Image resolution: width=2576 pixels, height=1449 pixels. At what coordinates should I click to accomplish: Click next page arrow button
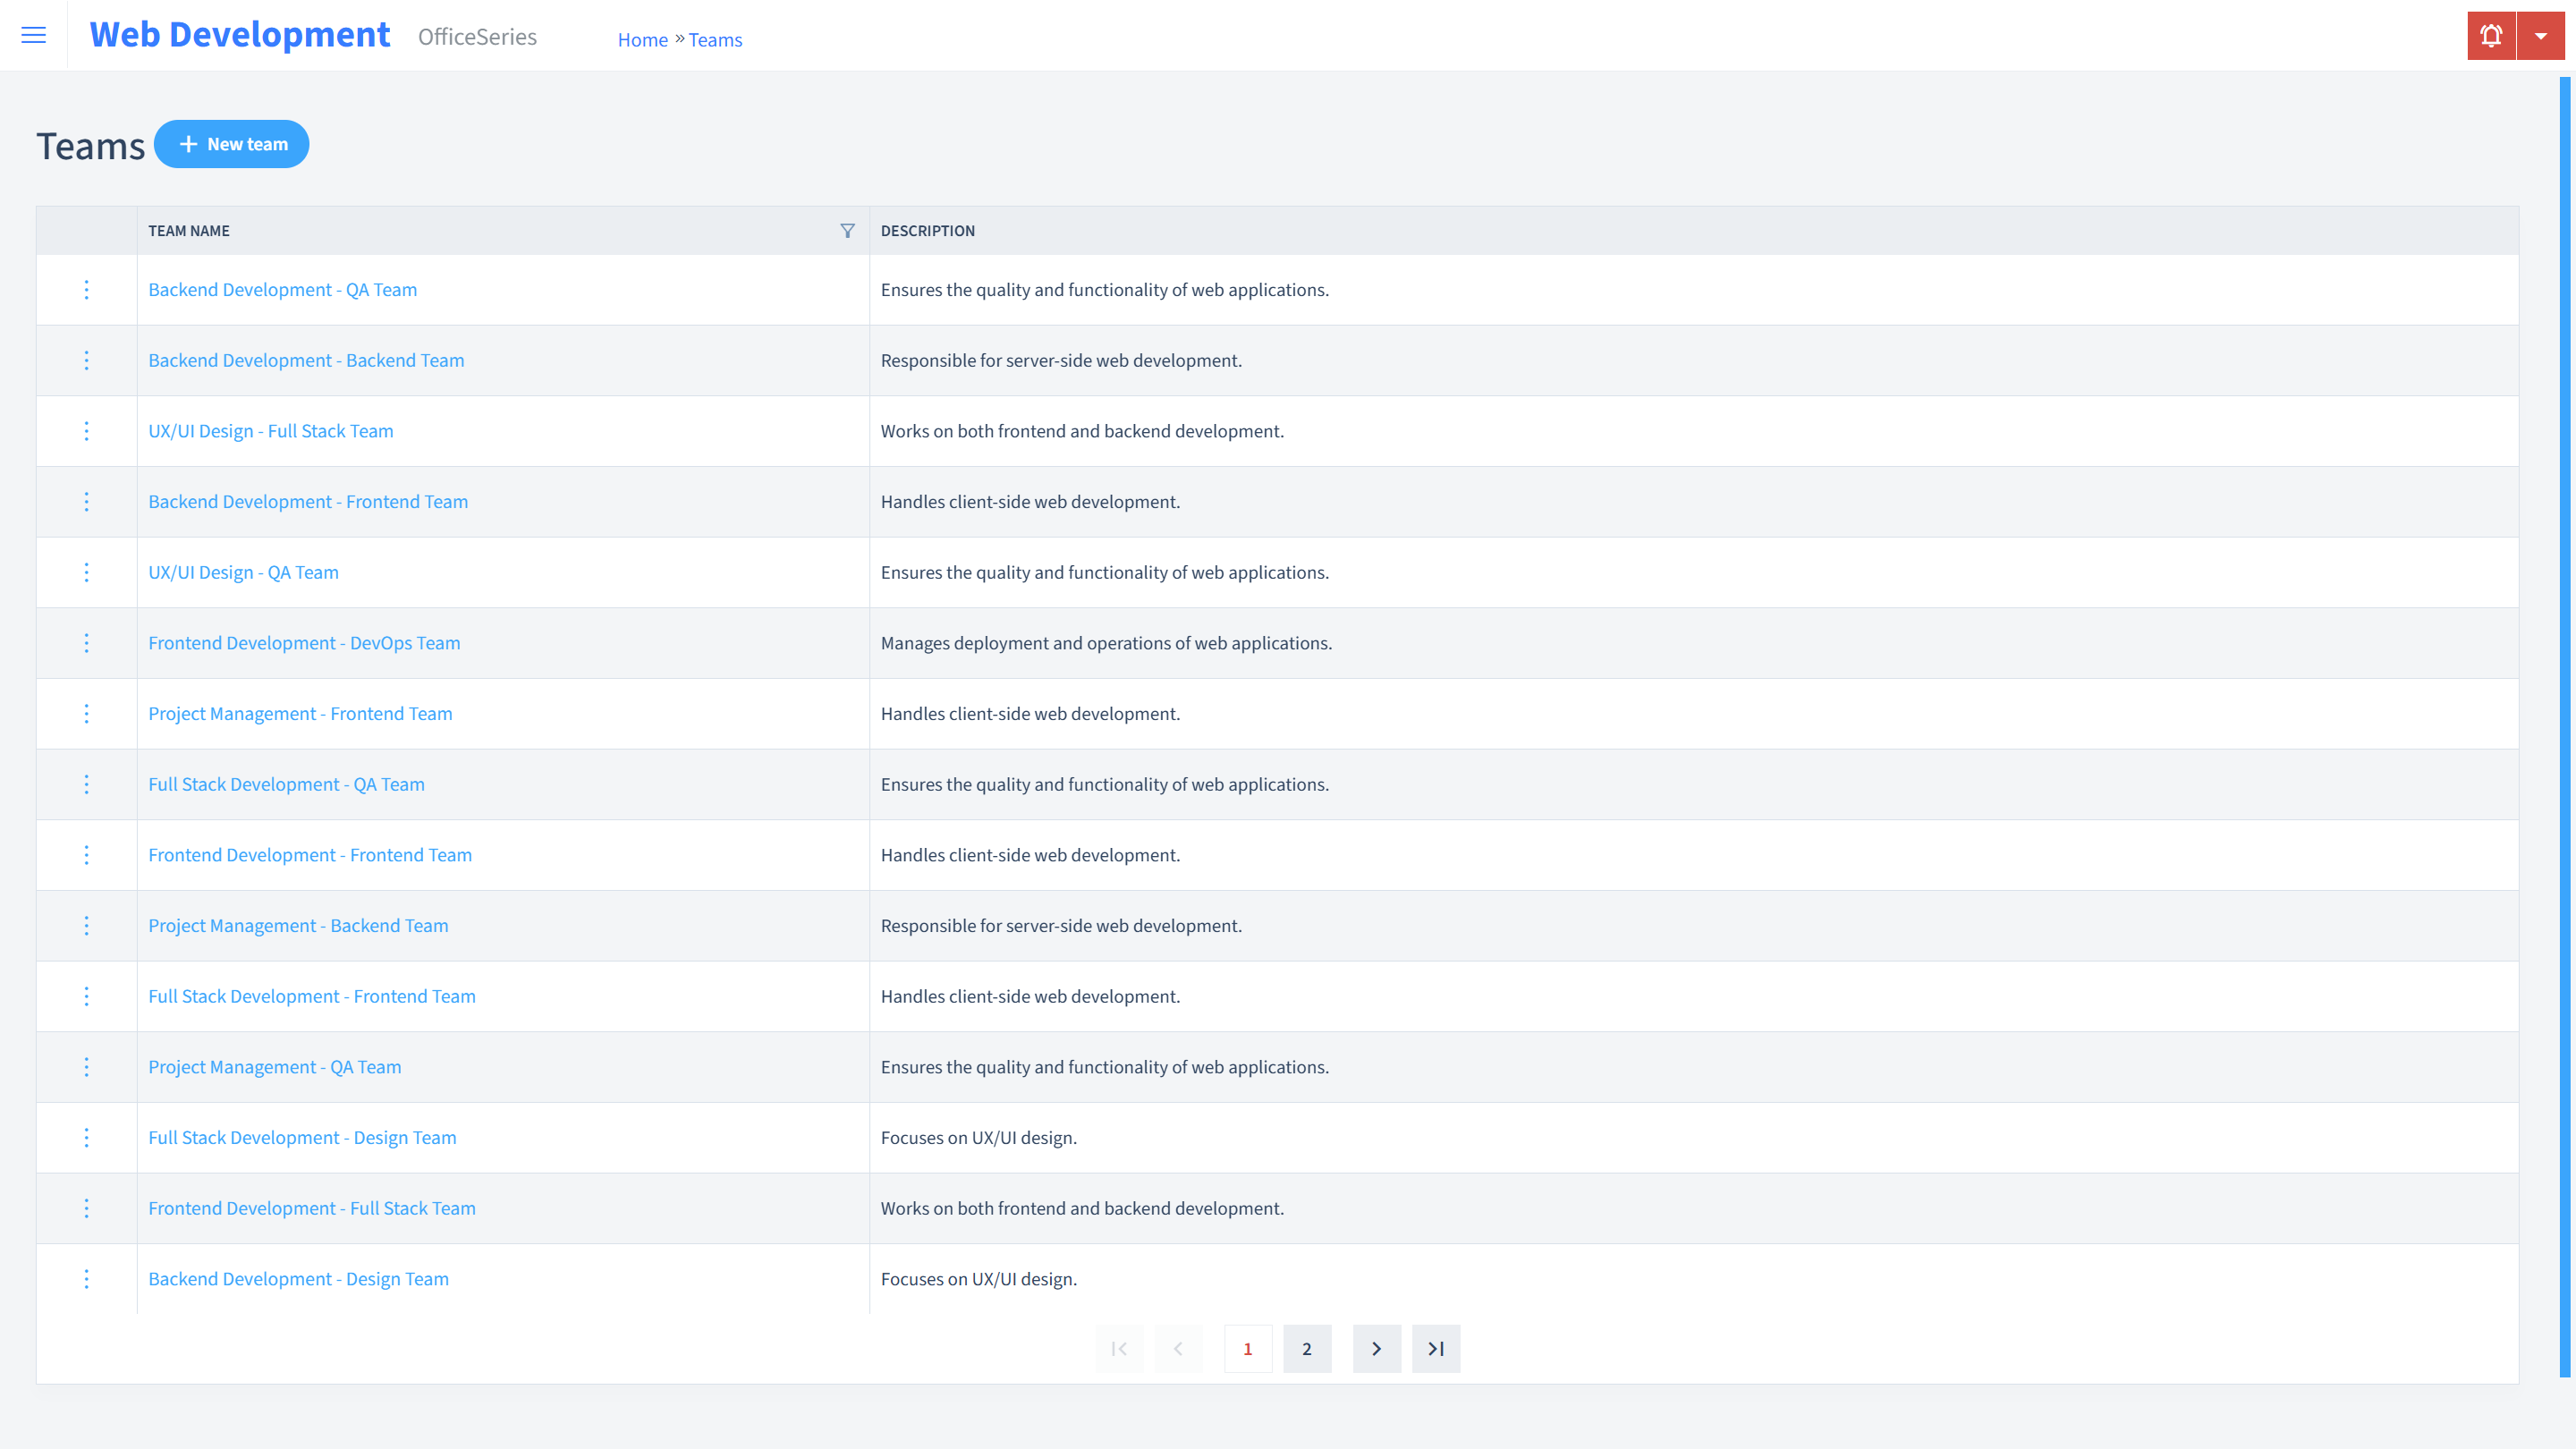(x=1375, y=1348)
